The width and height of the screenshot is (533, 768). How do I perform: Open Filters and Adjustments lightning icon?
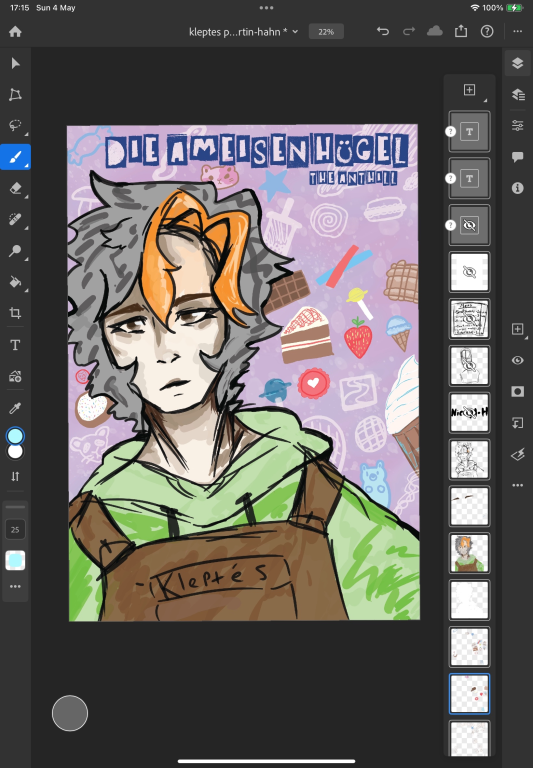(517, 455)
